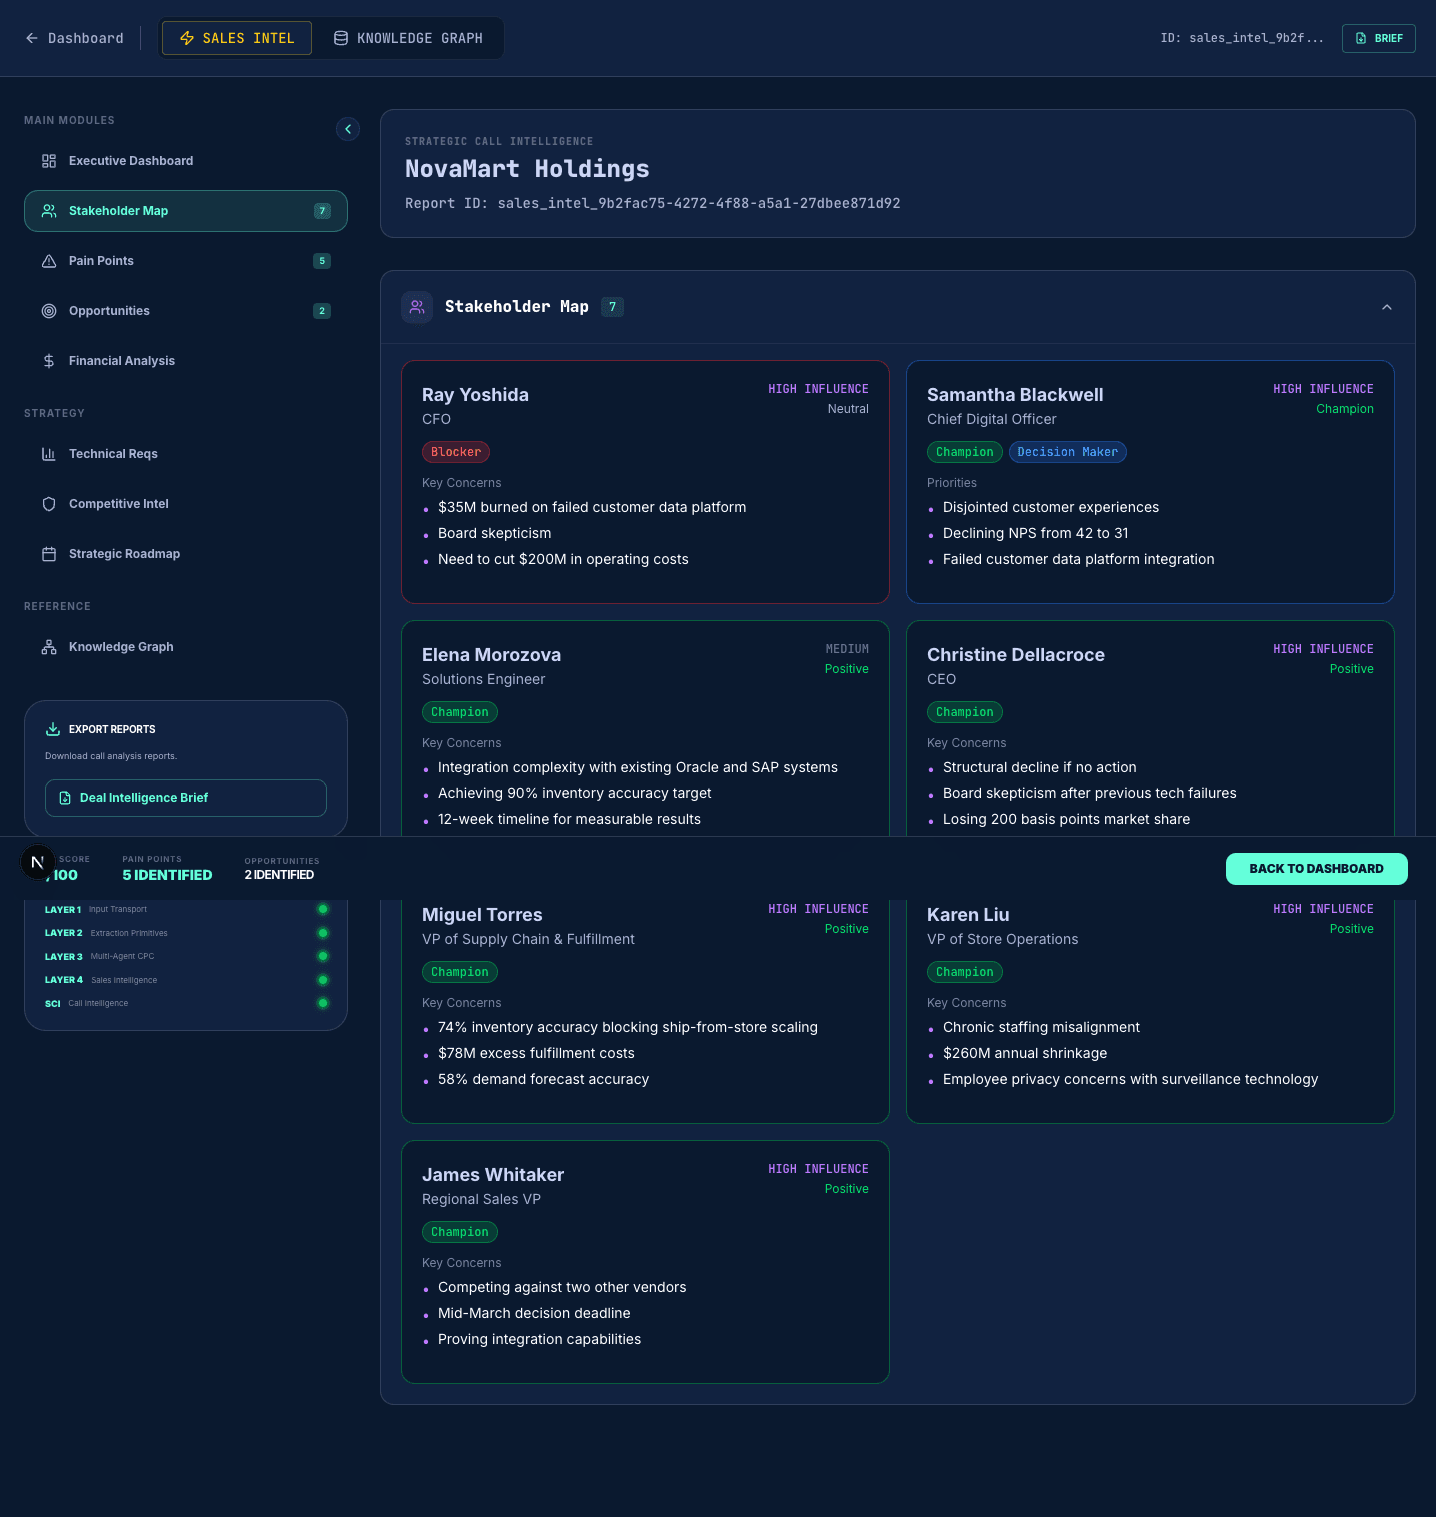Click the 5 IDENTIFIED pain points stat
1436x1517 pixels.
coord(167,875)
